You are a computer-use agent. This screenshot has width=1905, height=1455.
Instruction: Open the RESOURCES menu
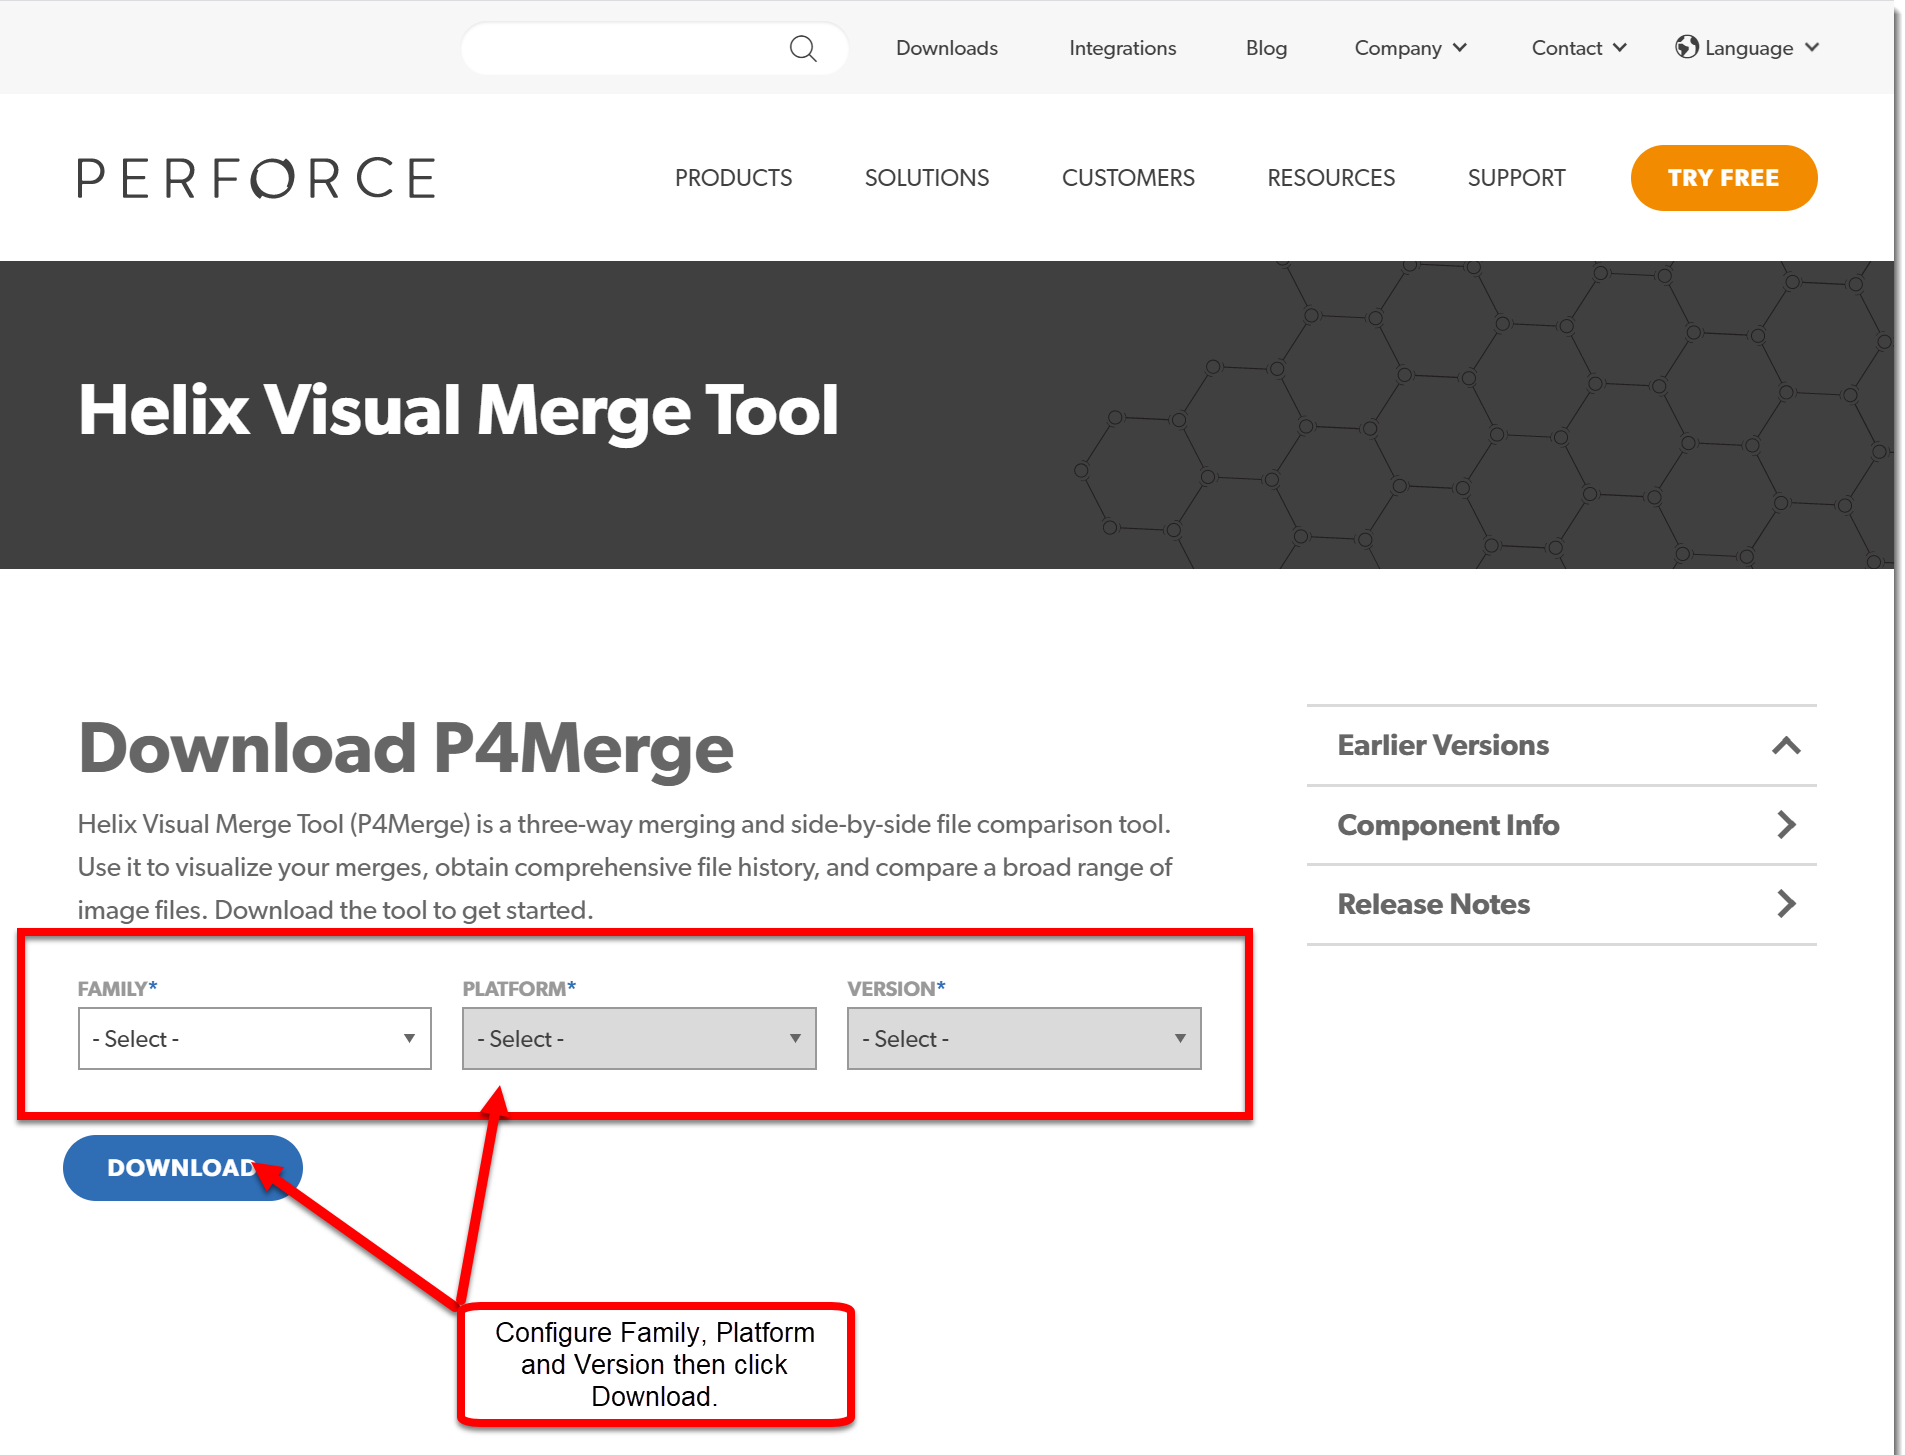point(1330,178)
